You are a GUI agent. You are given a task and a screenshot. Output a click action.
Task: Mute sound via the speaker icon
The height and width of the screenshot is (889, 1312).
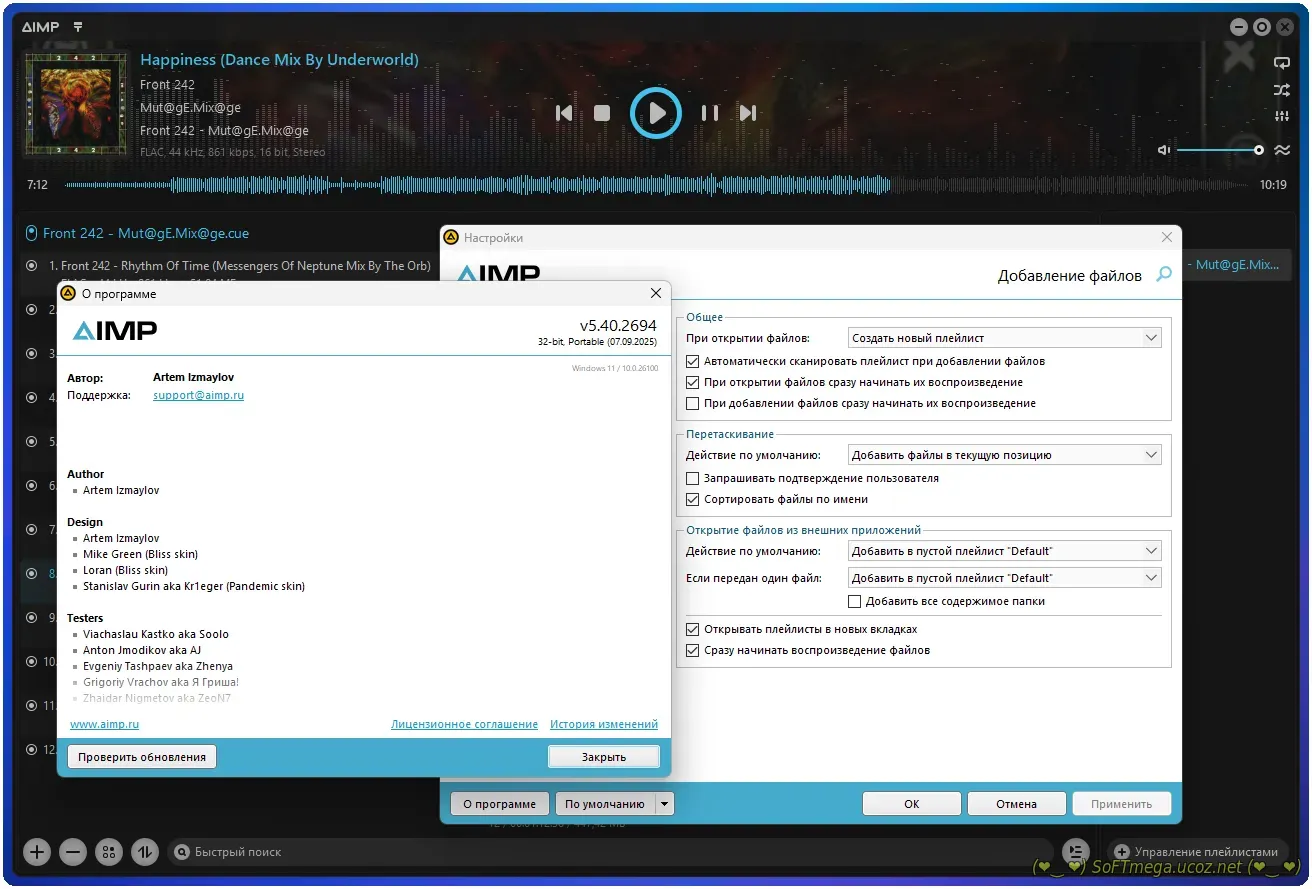[1164, 150]
